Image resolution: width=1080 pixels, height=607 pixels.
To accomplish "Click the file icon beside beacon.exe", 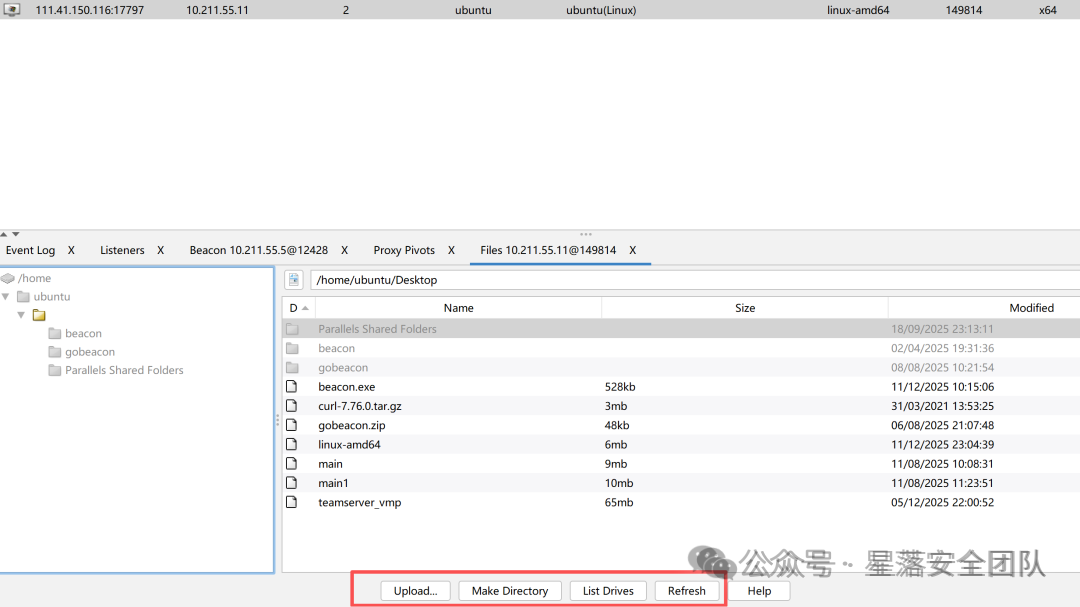I will (x=292, y=387).
